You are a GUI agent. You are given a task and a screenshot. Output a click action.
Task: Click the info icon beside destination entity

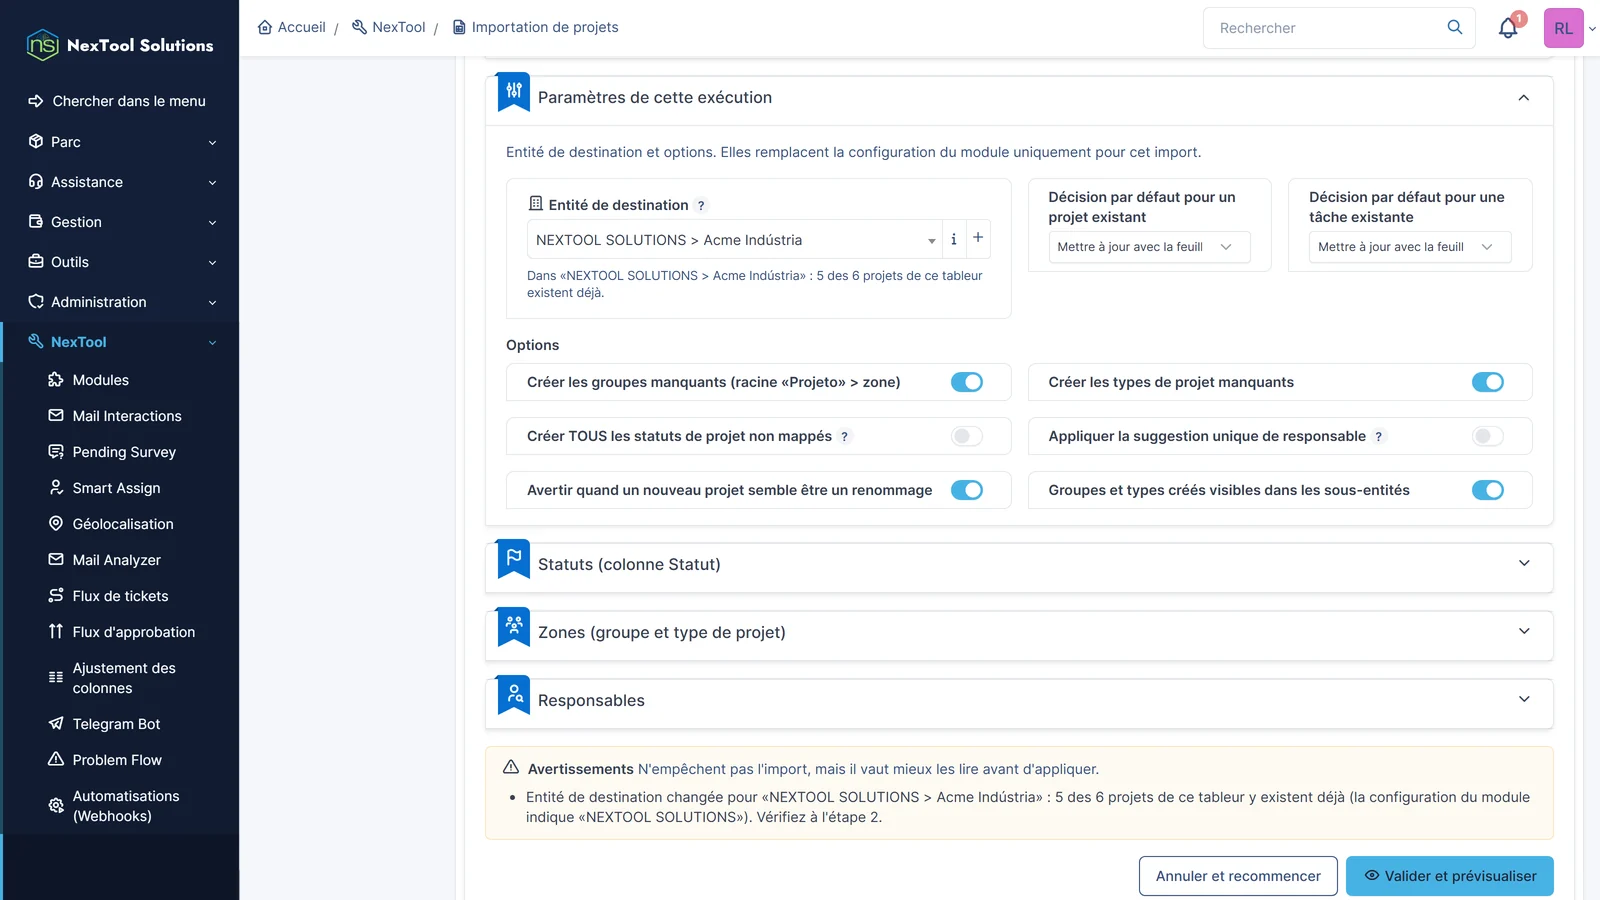[954, 239]
